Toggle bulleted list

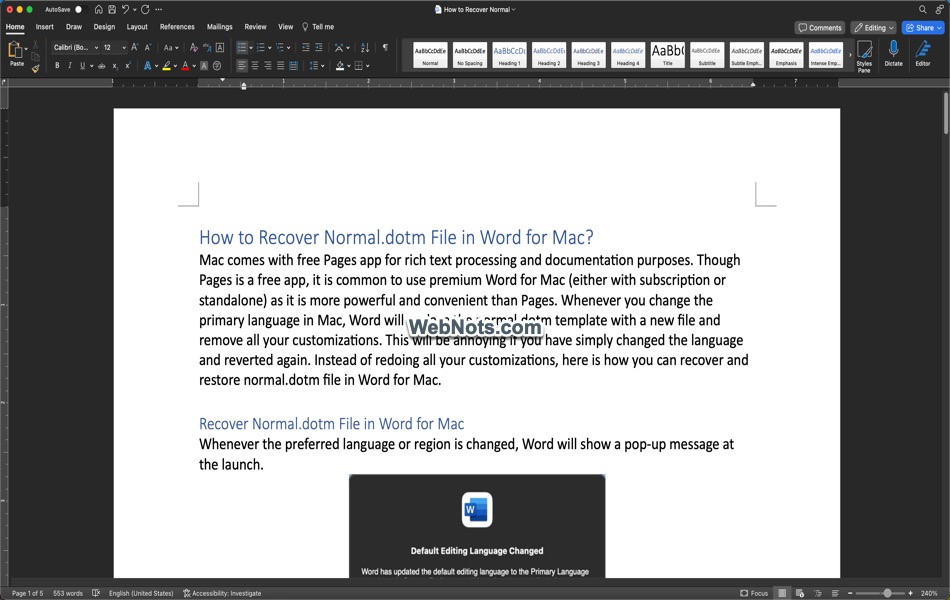[x=242, y=47]
